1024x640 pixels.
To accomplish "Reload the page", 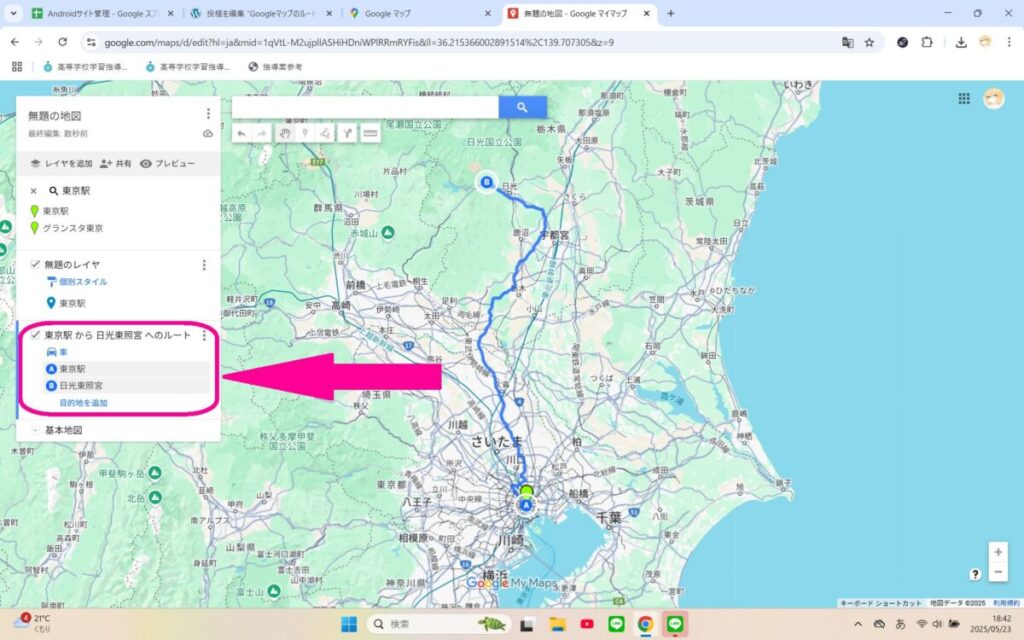I will coord(63,42).
